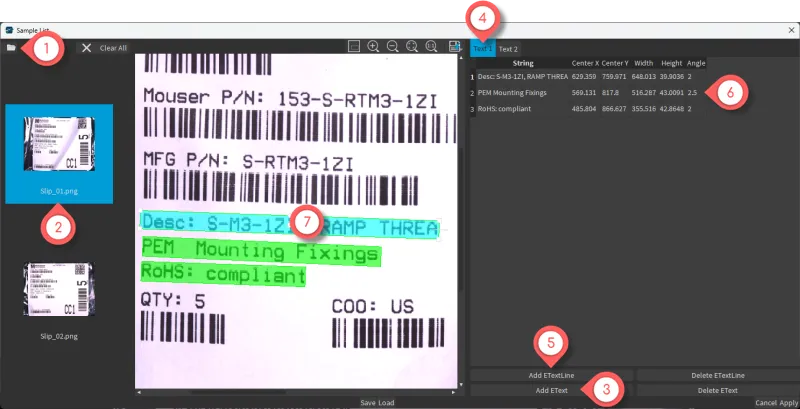Click the Add ETextLine button
The width and height of the screenshot is (800, 409).
tap(552, 375)
